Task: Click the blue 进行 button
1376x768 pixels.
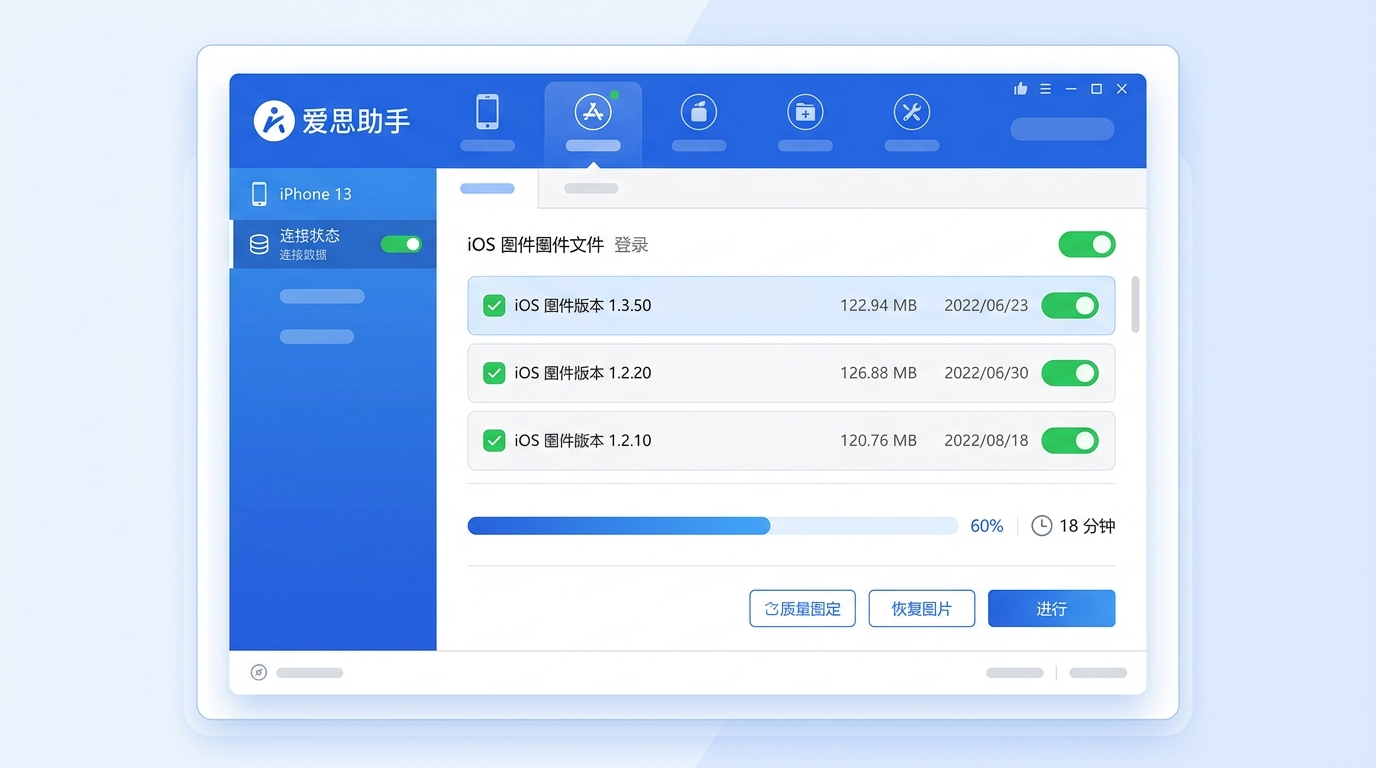Action: [1051, 608]
